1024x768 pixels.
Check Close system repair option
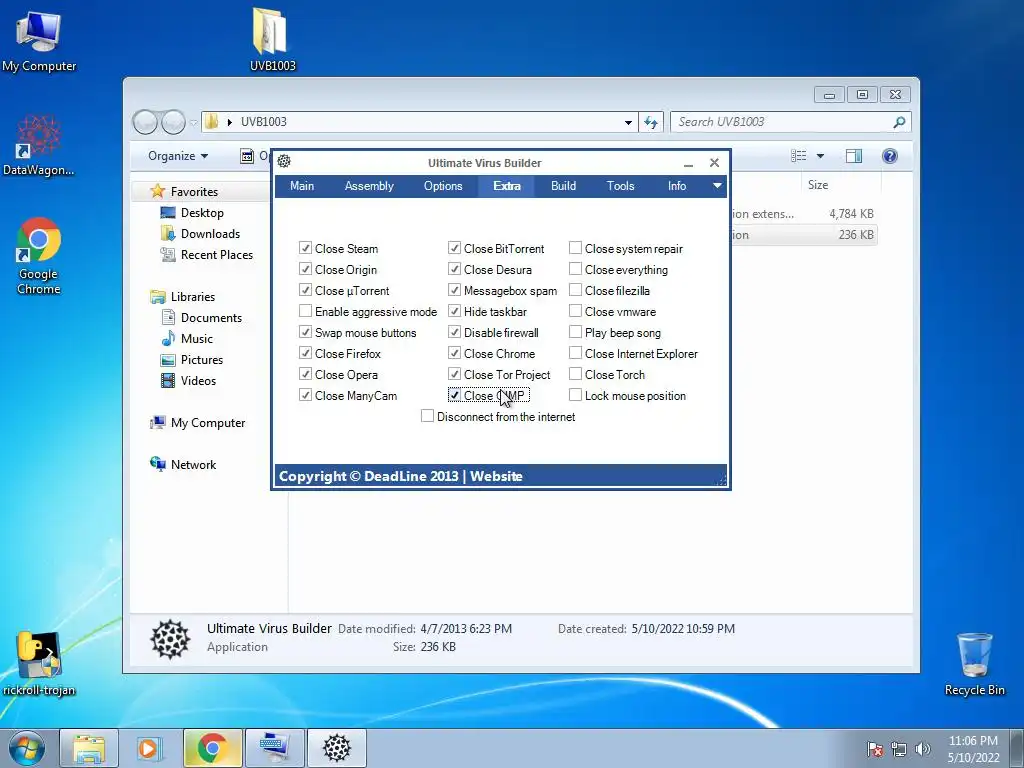pos(575,248)
